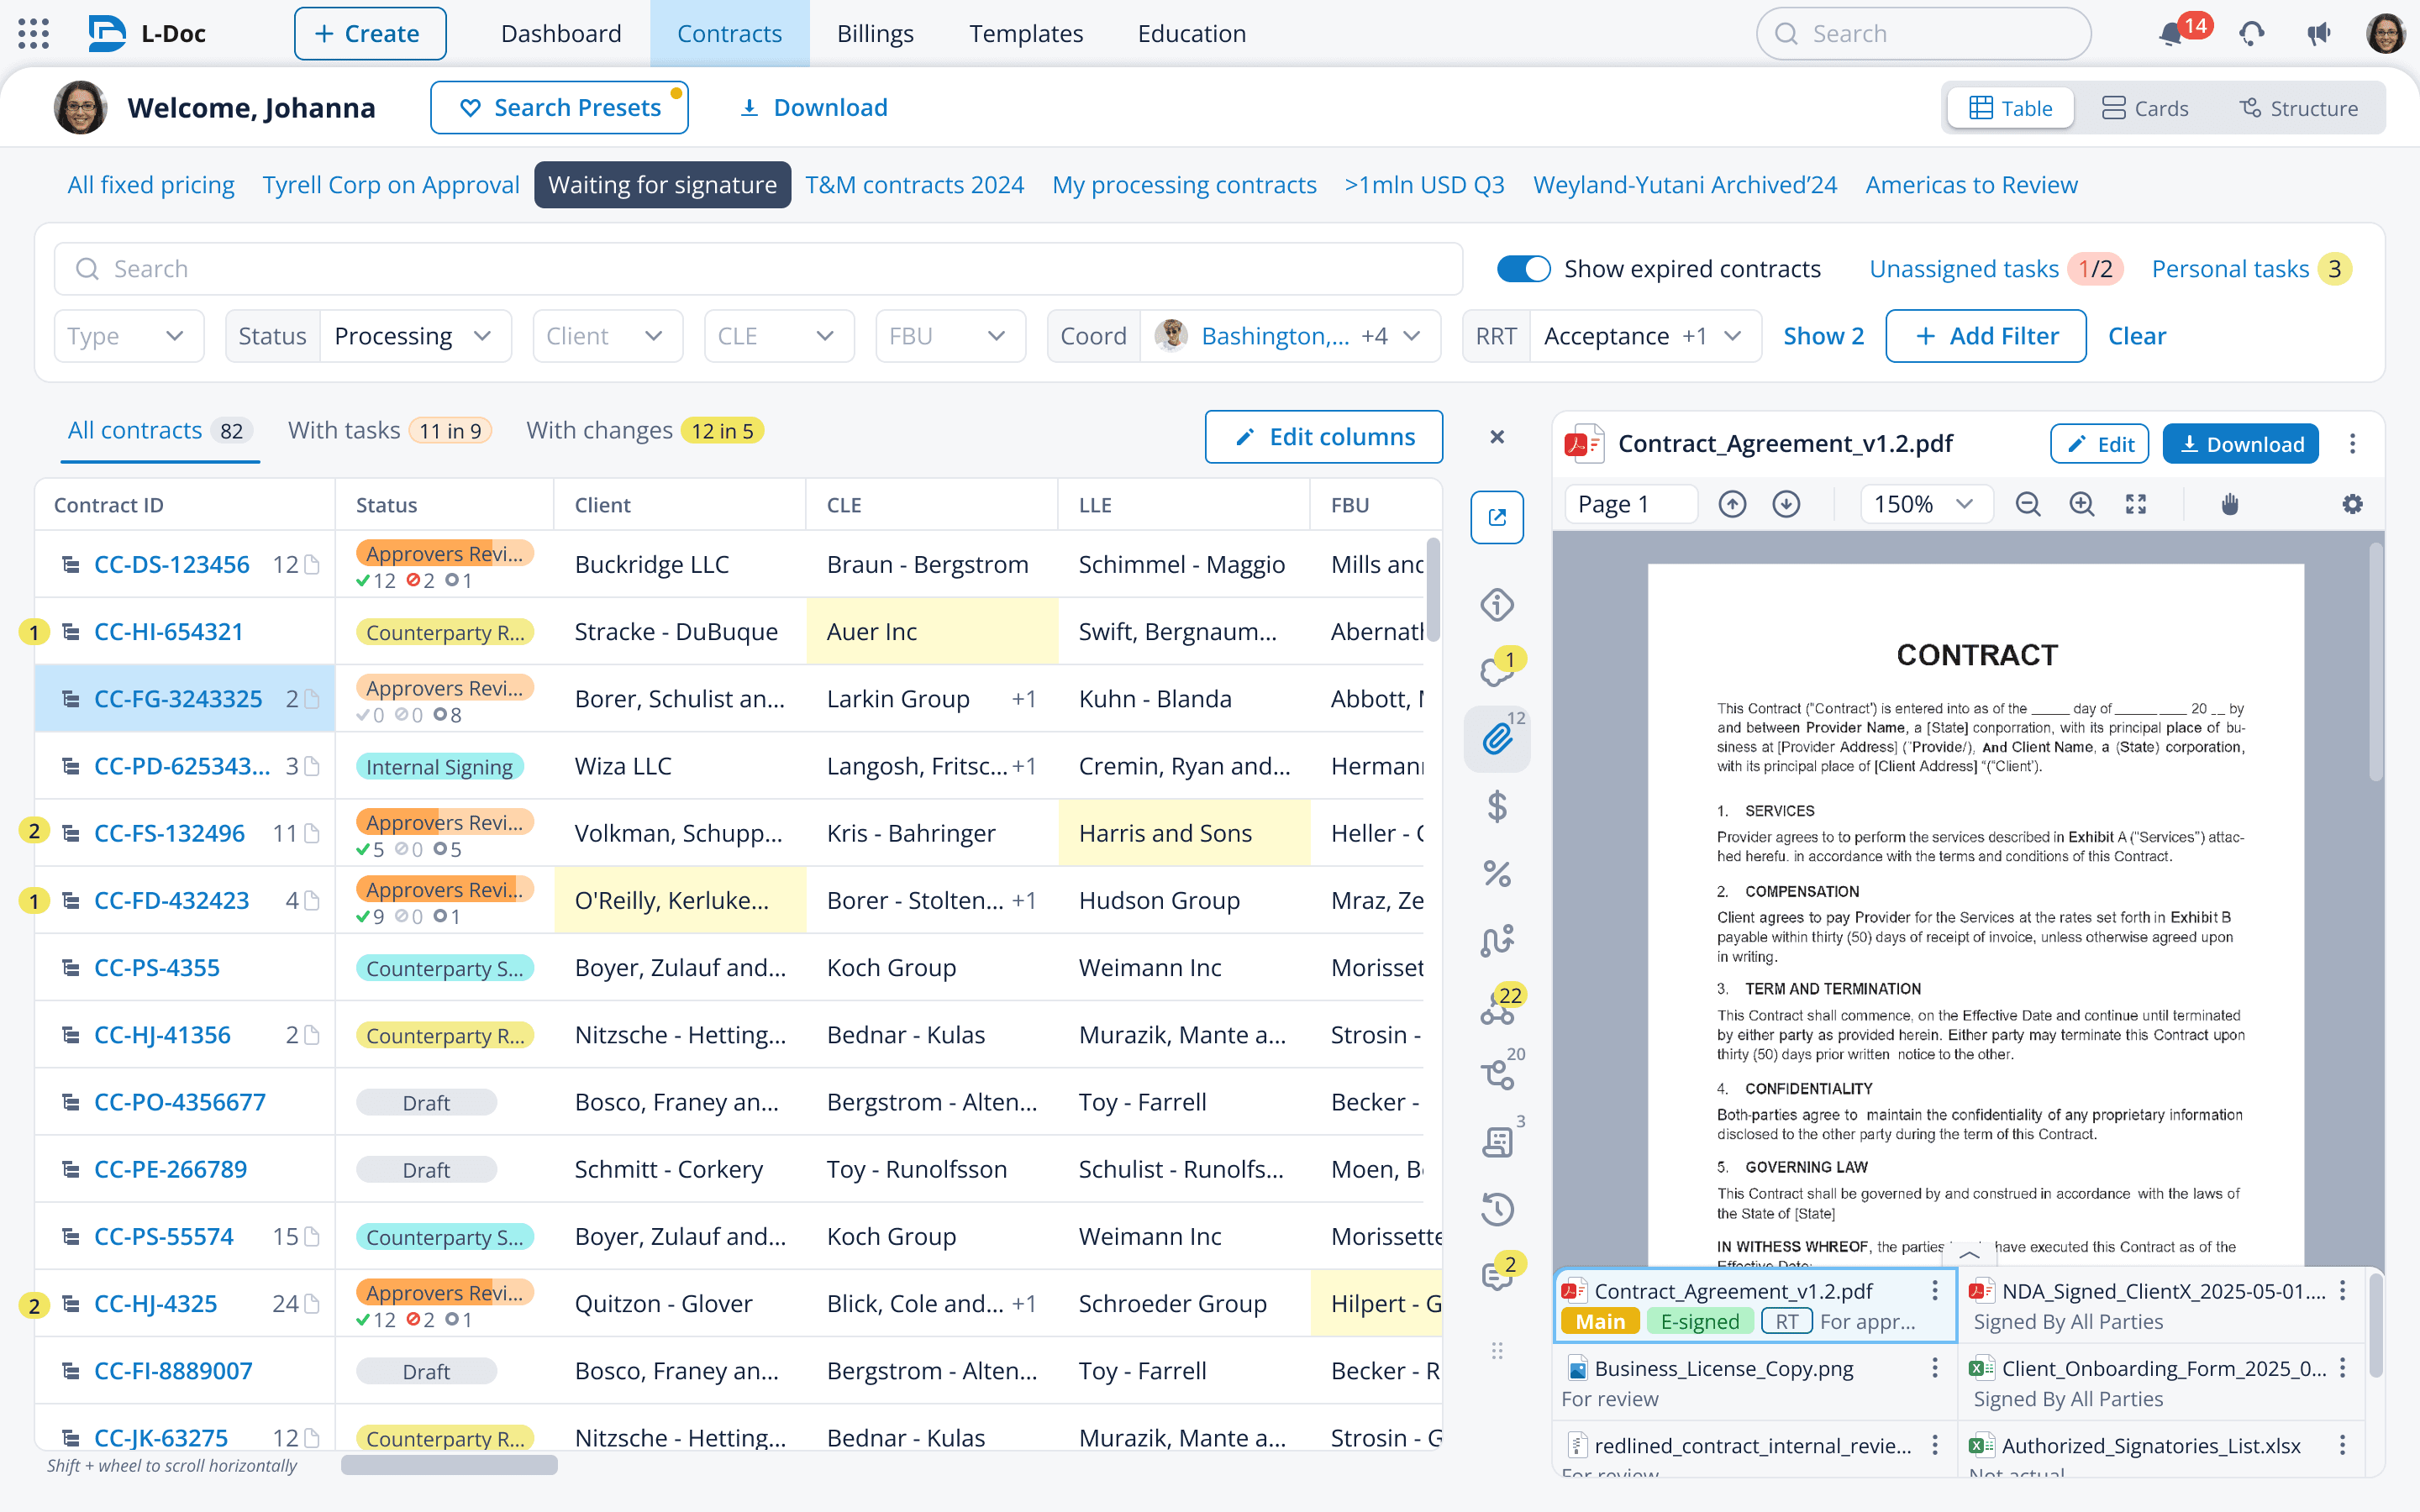Toggle Show expired contracts switch
This screenshot has width=2420, height=1512.
click(1523, 269)
